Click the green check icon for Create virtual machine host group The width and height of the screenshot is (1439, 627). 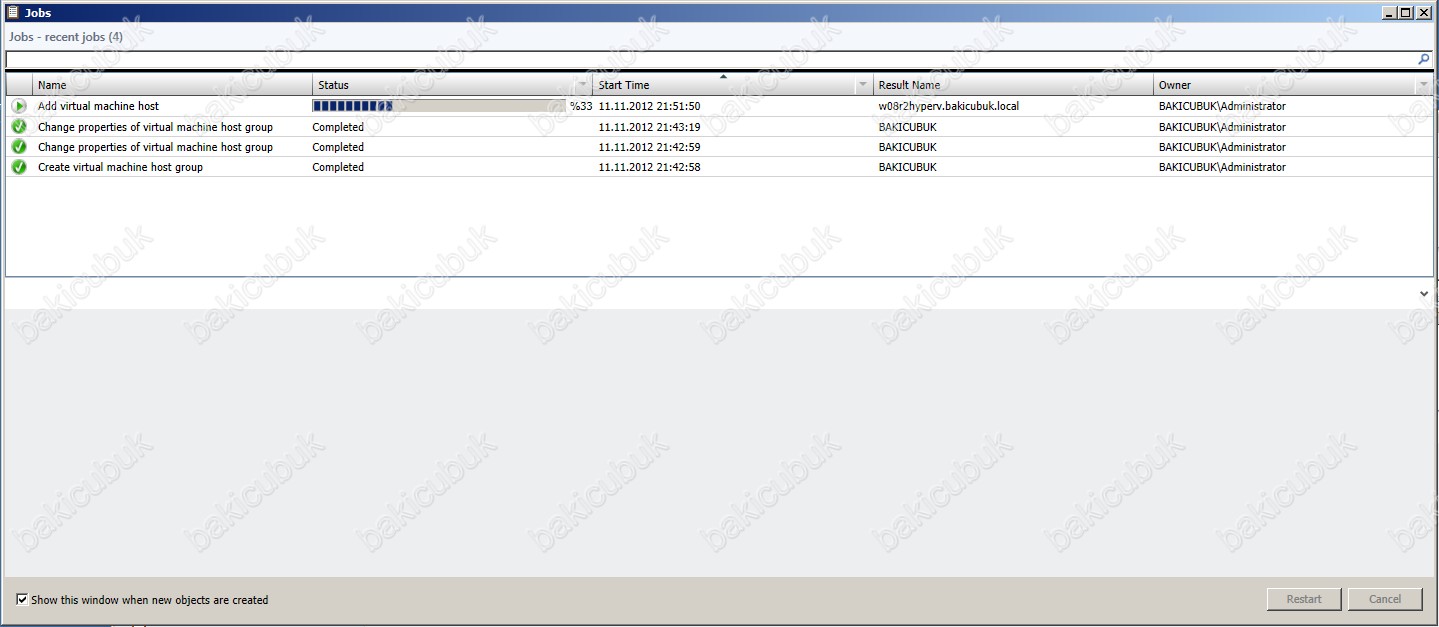(x=19, y=167)
